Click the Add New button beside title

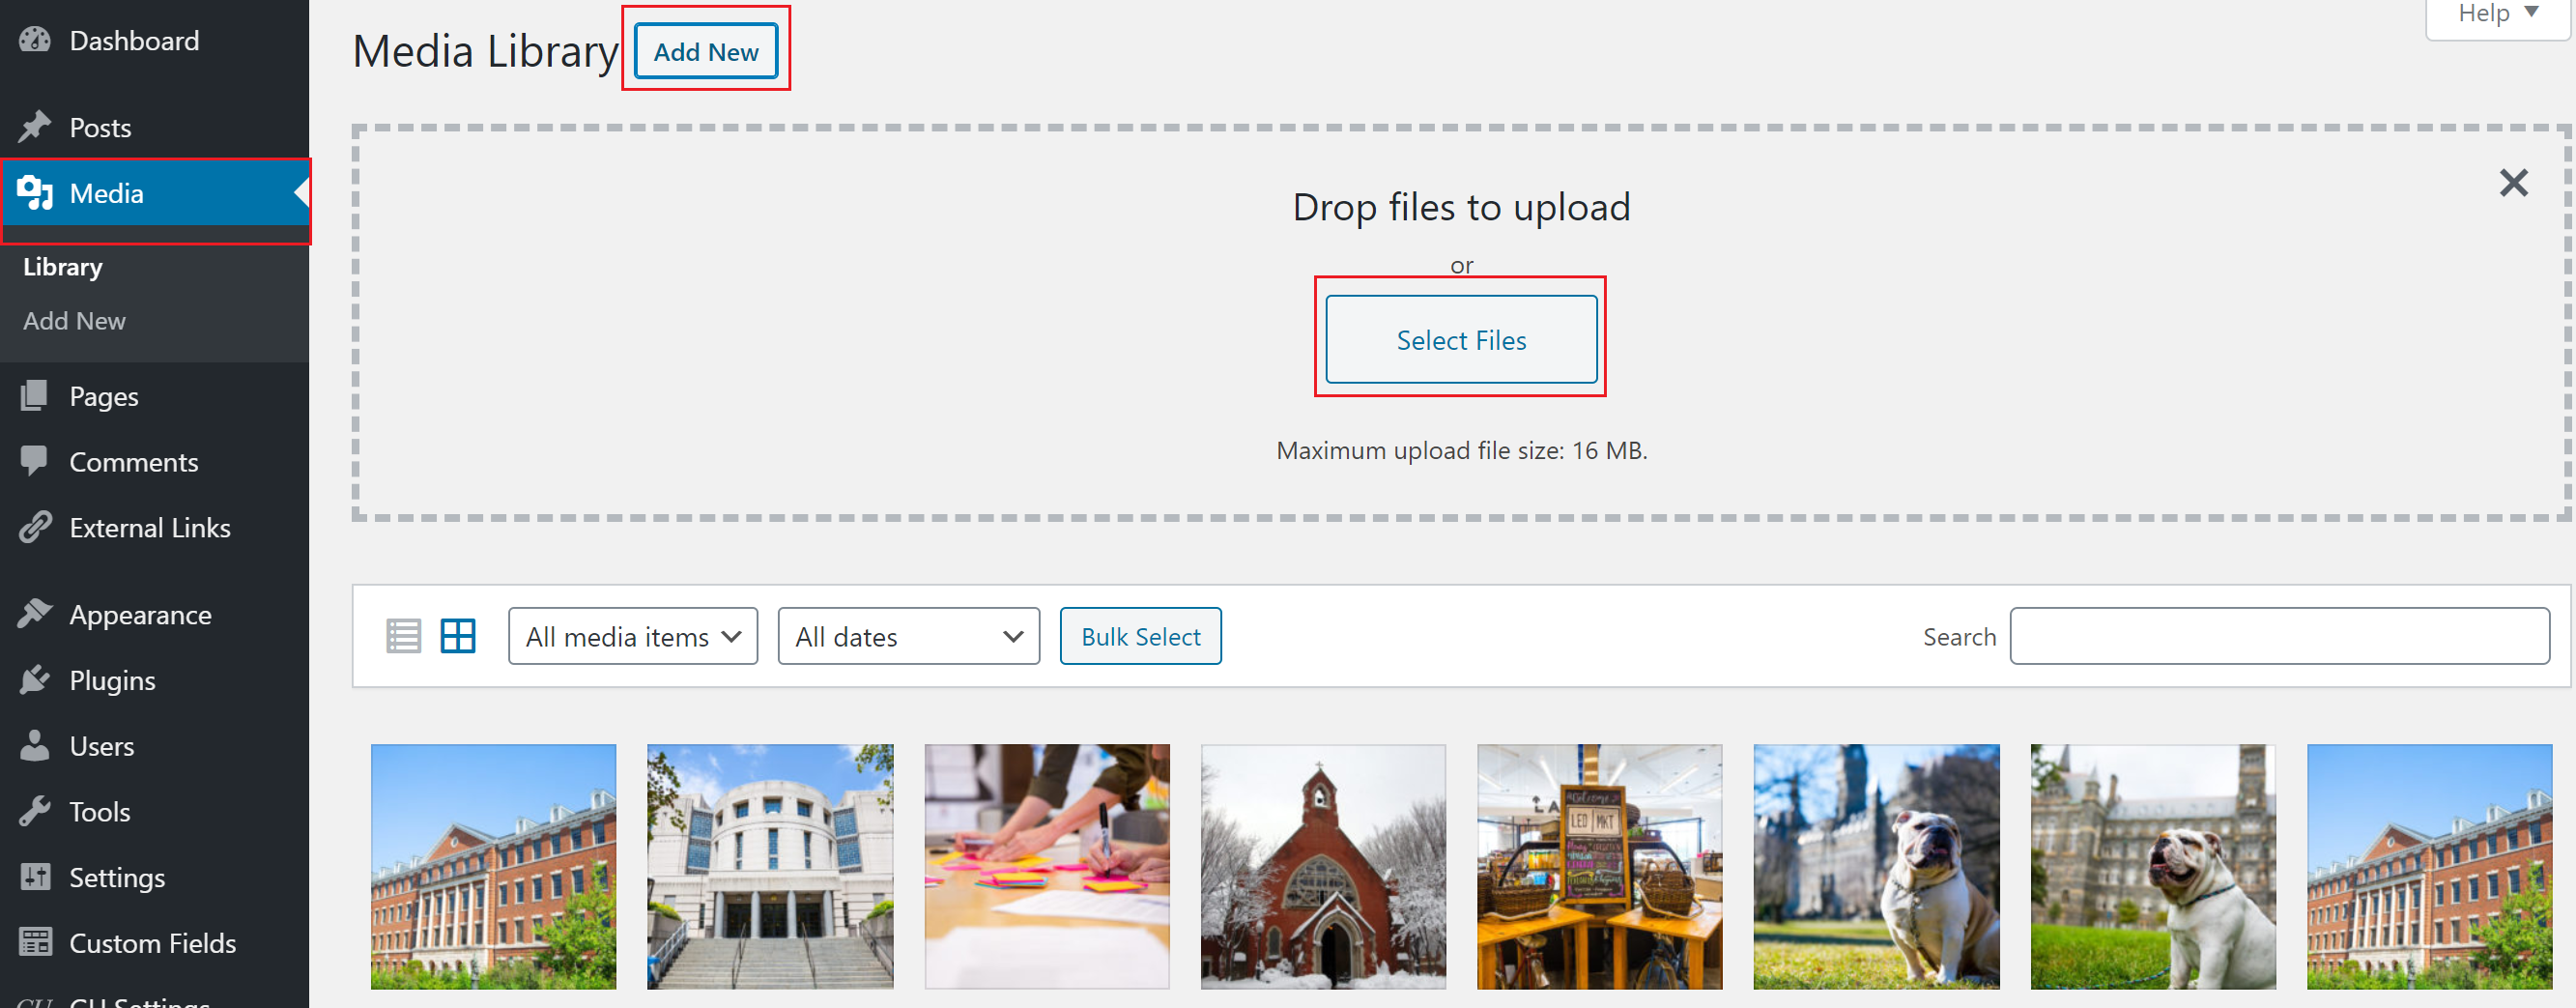pyautogui.click(x=706, y=52)
